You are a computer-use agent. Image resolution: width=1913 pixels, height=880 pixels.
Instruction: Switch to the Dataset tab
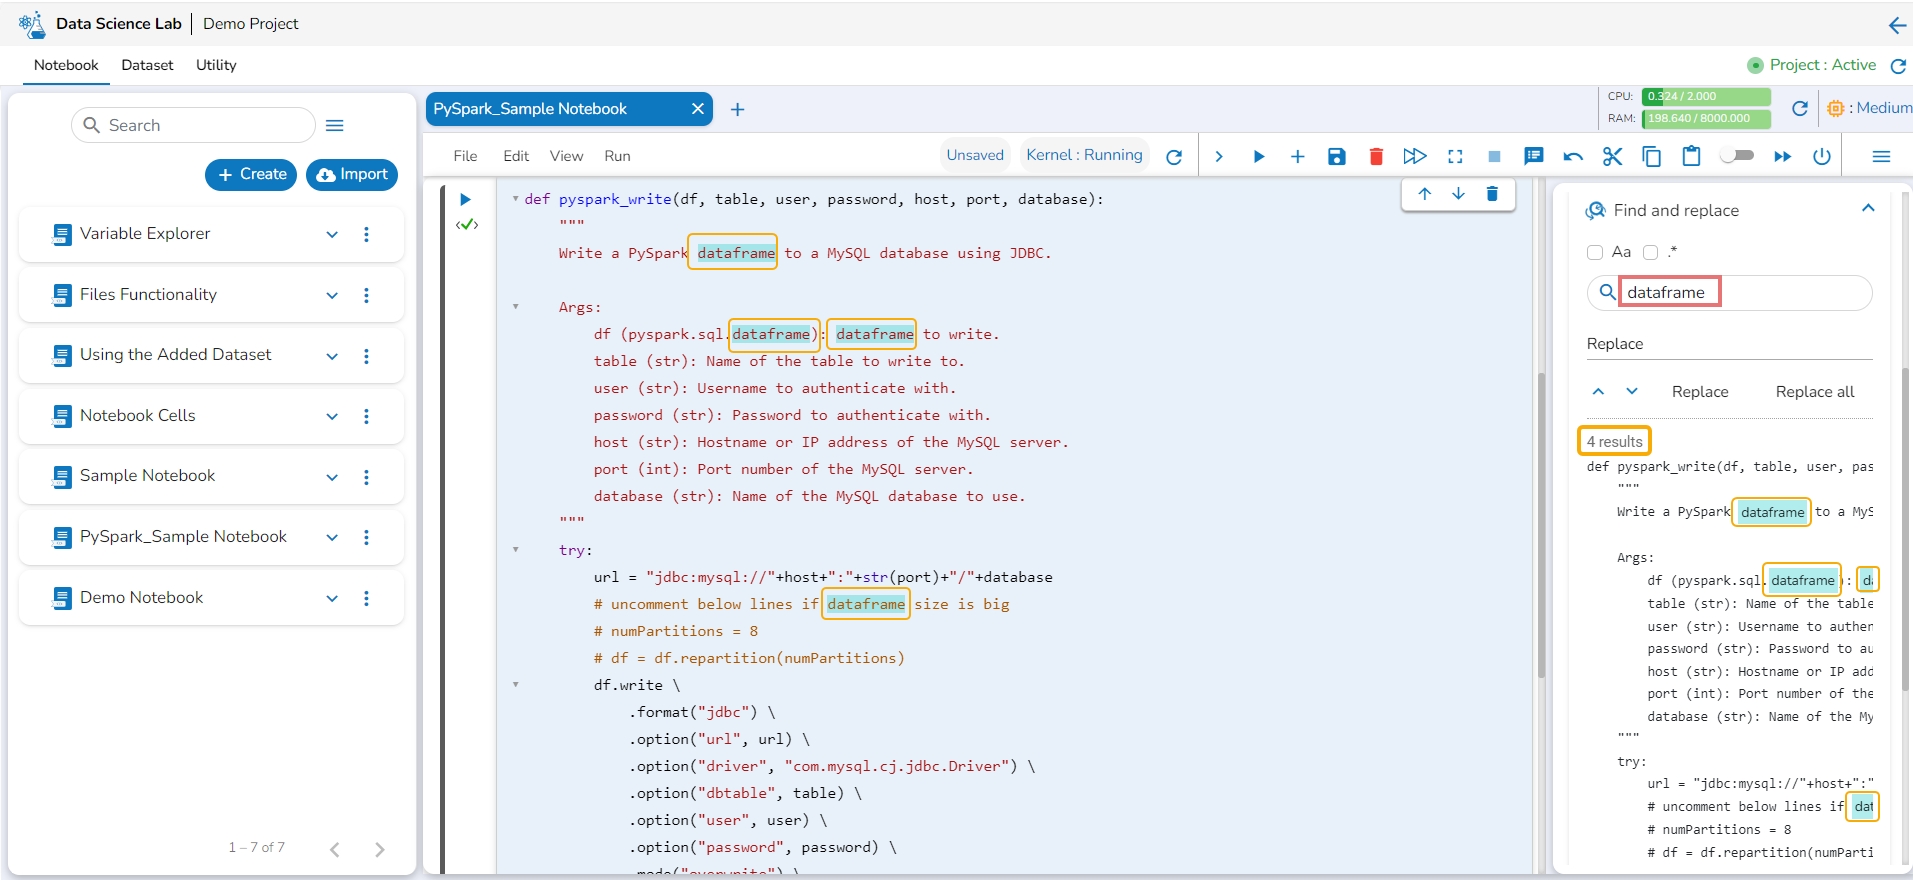(x=147, y=65)
